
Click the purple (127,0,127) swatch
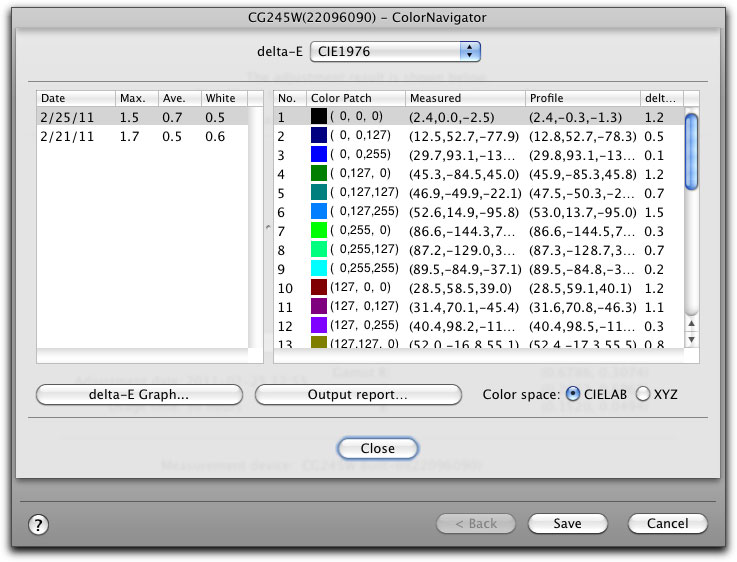[x=319, y=306]
